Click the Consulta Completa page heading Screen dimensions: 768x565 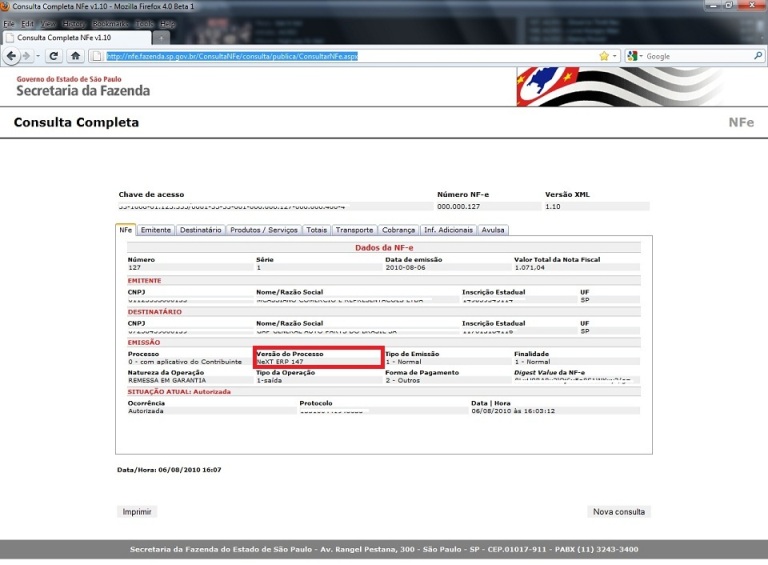tap(76, 122)
